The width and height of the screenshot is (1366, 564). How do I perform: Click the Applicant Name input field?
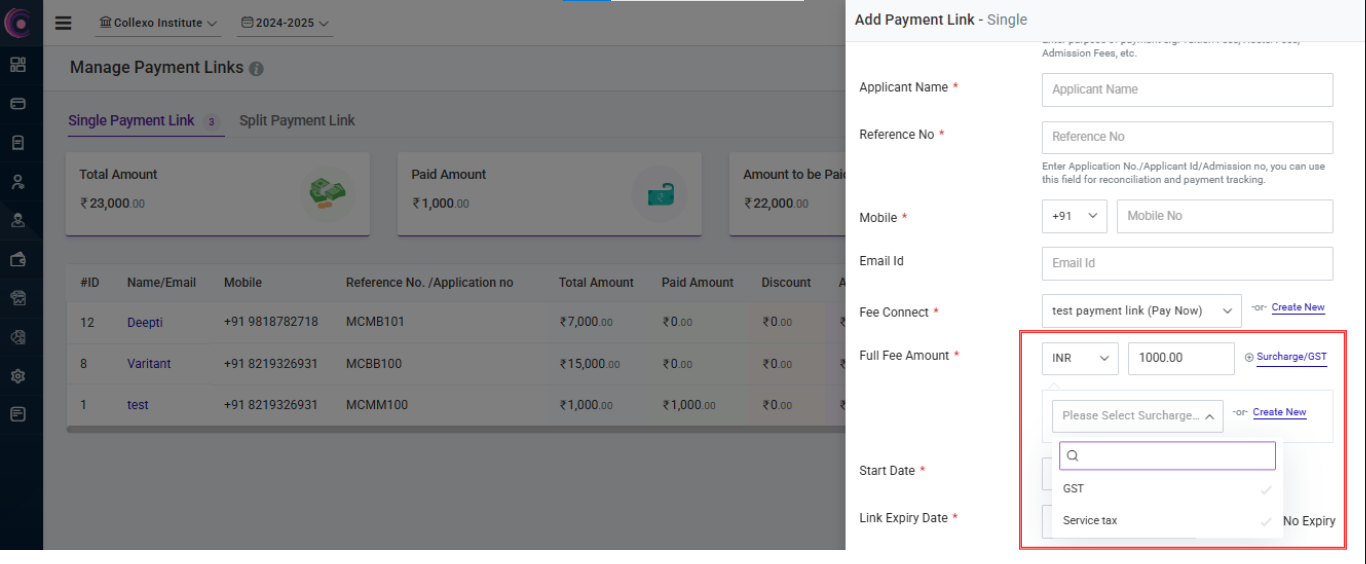coord(1186,90)
